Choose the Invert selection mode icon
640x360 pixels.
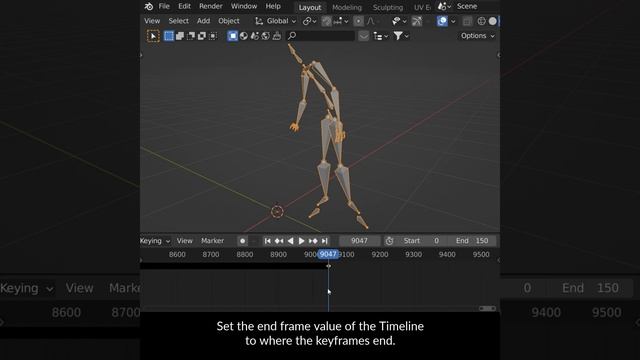pyautogui.click(x=202, y=36)
